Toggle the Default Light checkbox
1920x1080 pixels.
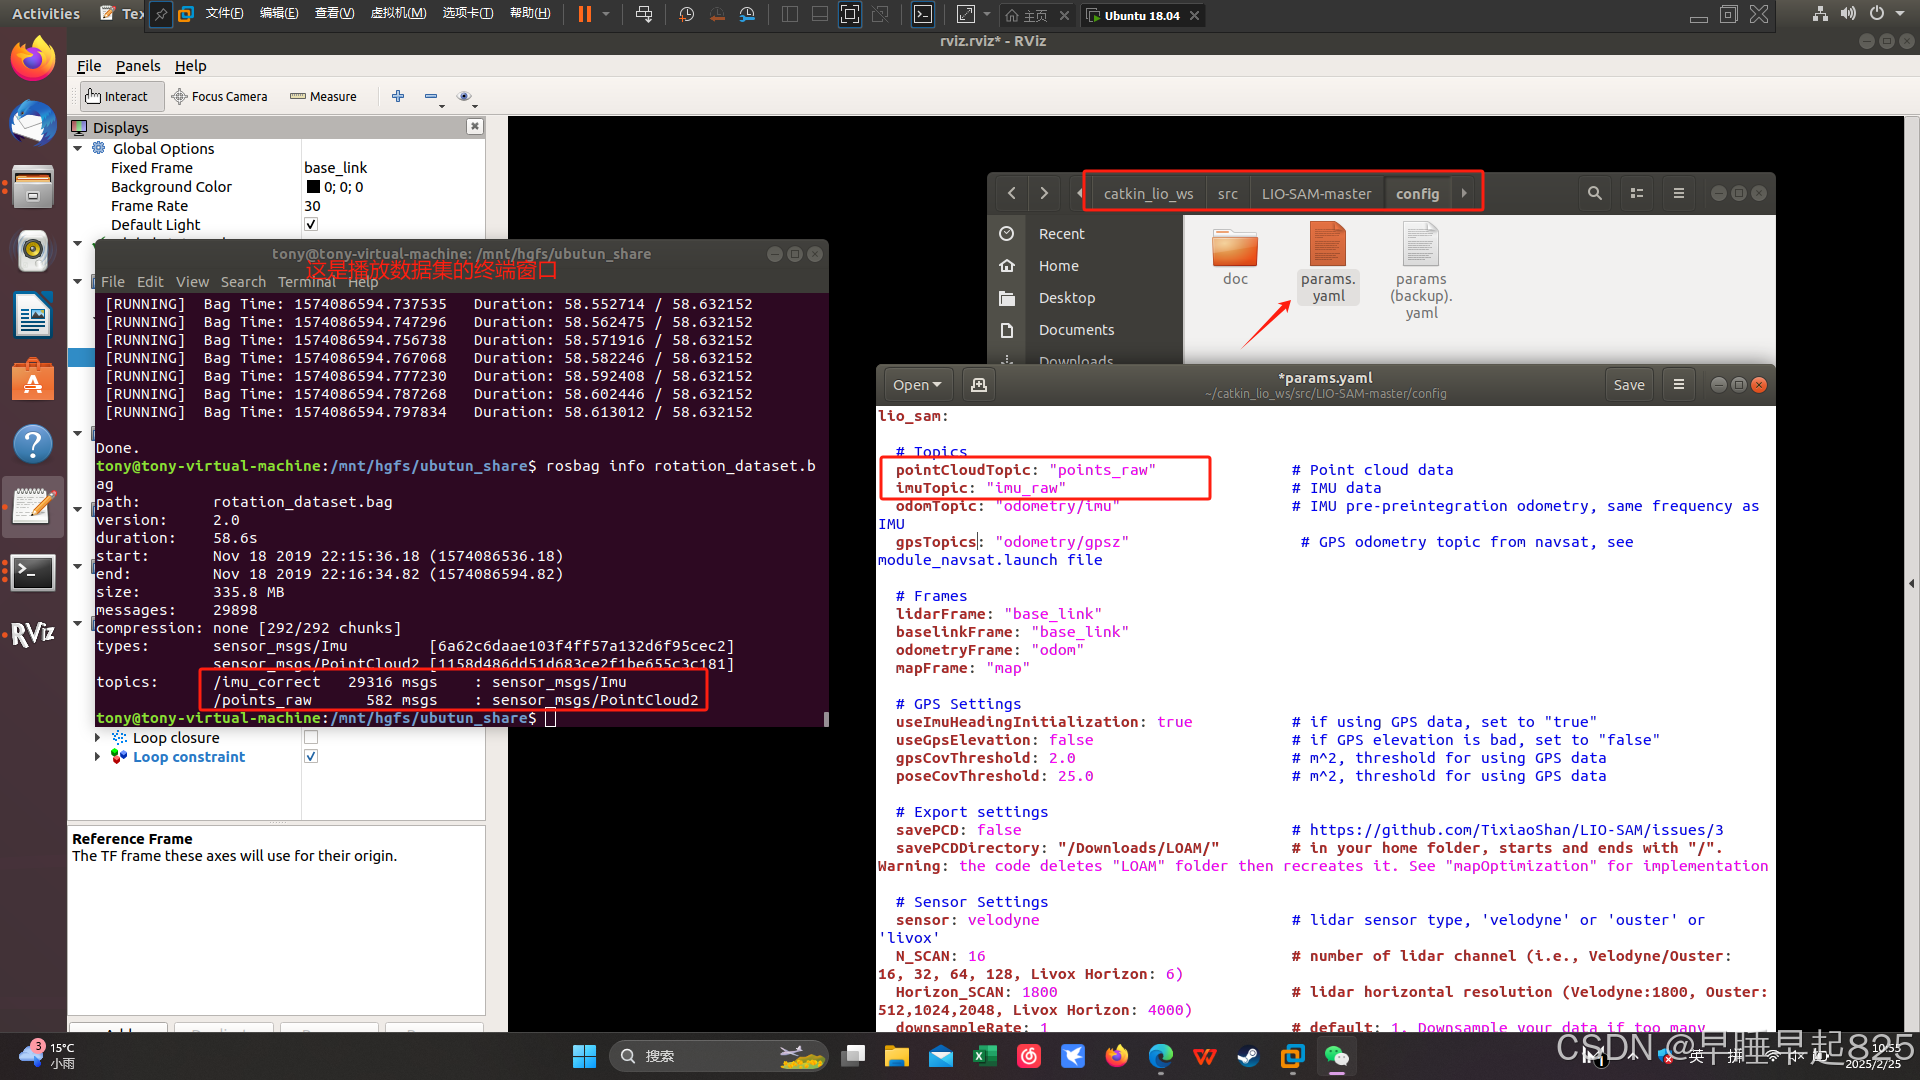311,225
